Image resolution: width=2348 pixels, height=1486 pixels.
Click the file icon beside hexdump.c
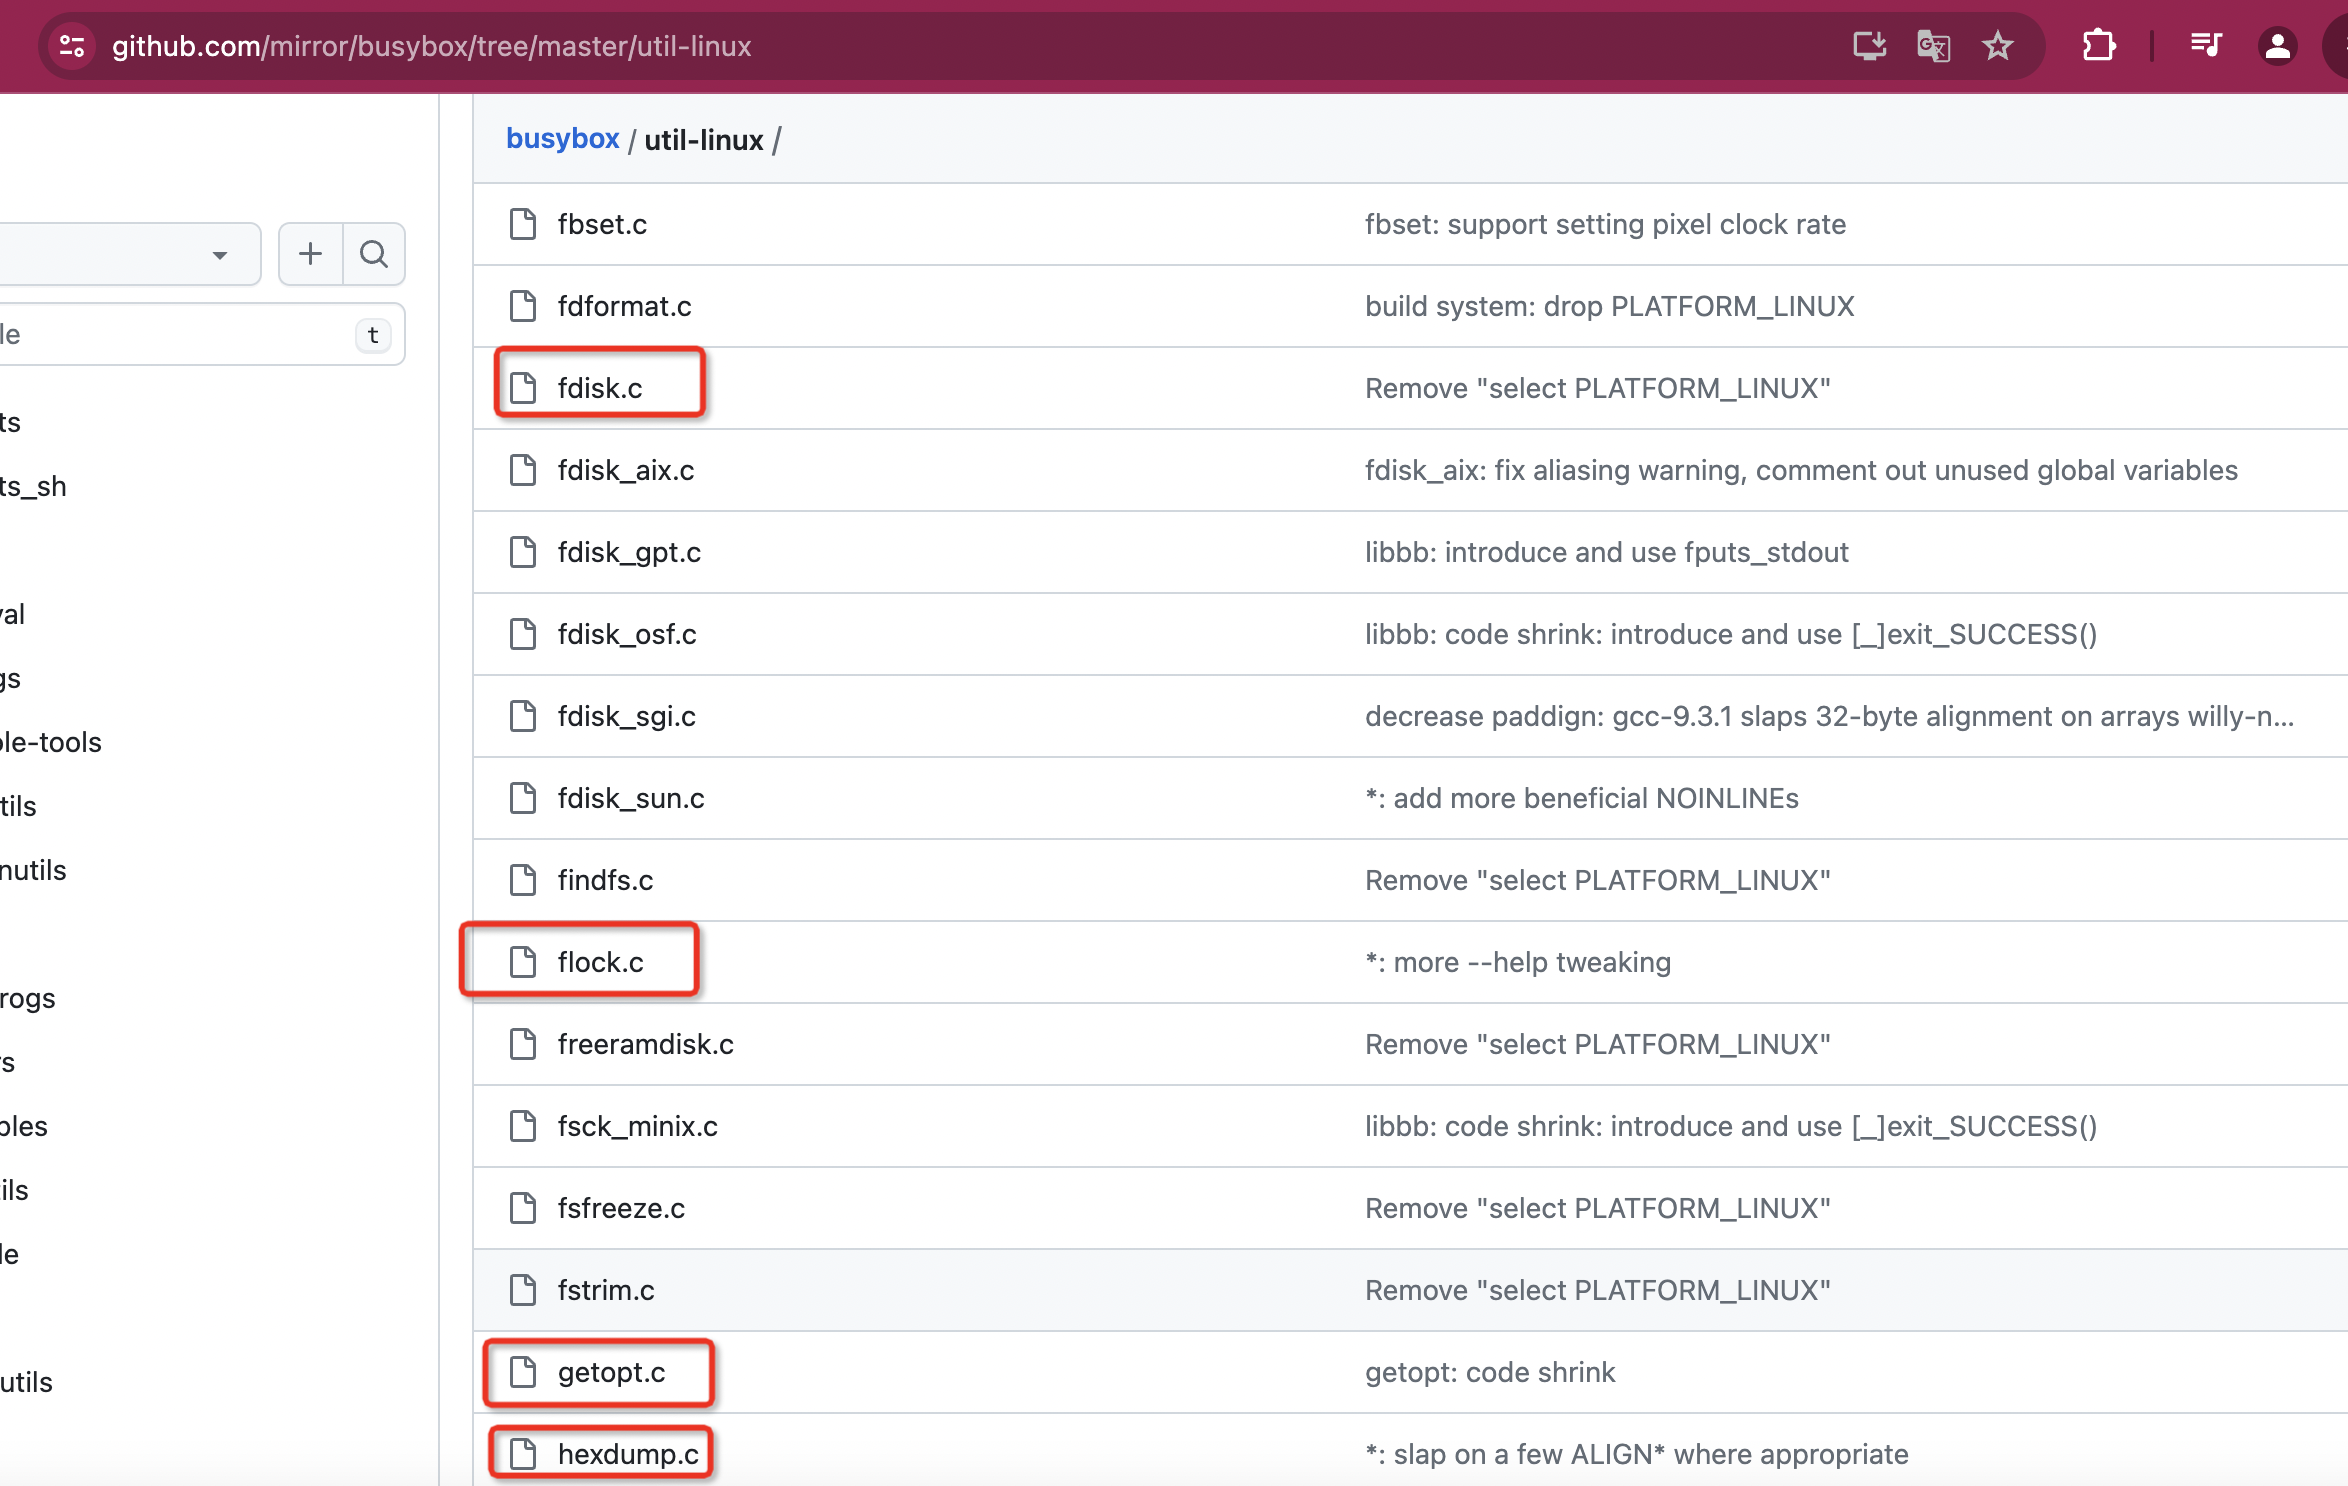[x=523, y=1454]
